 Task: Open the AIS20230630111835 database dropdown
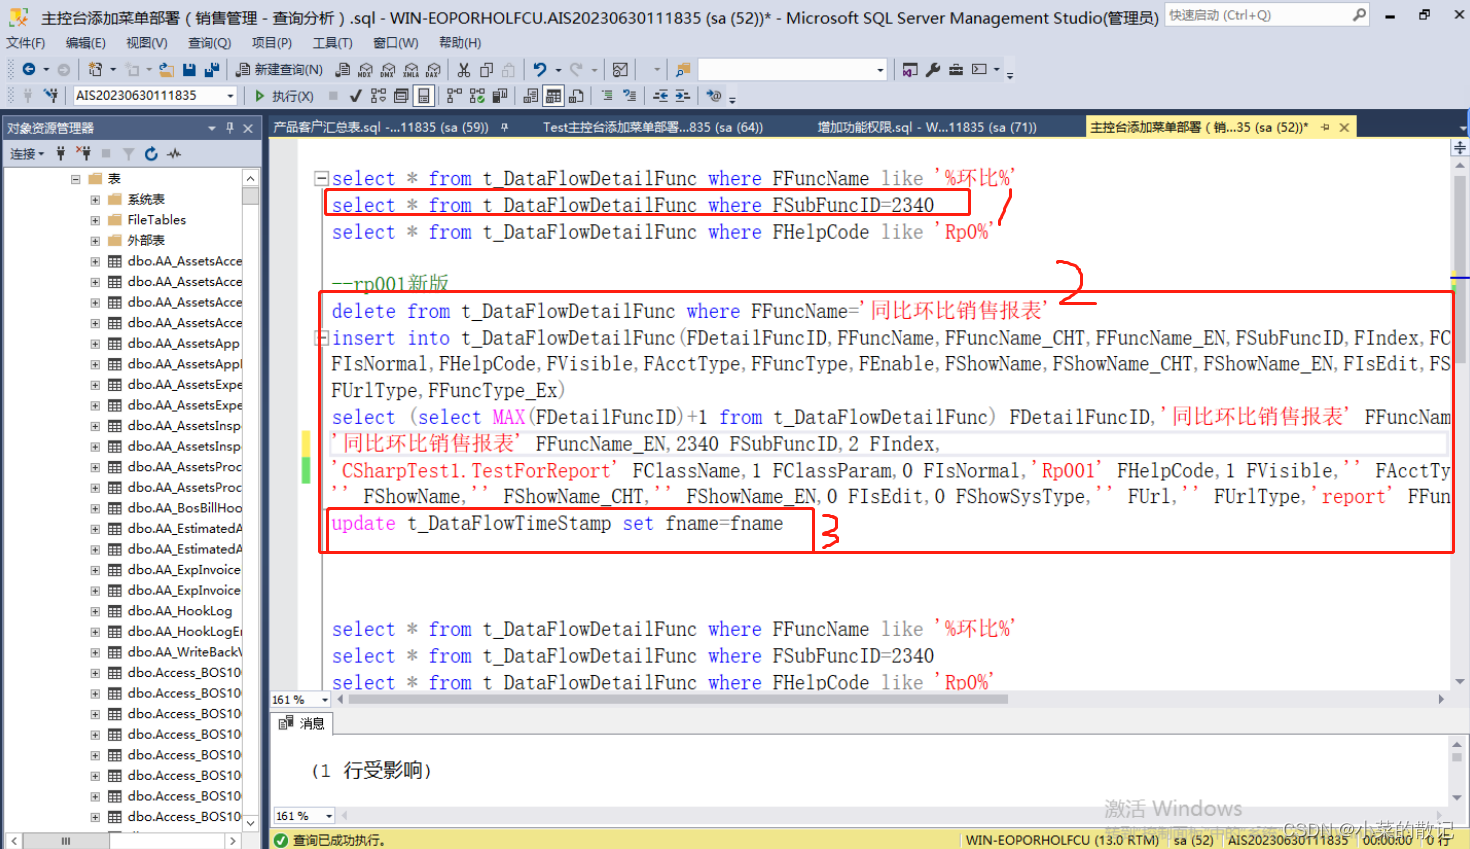tap(230, 95)
